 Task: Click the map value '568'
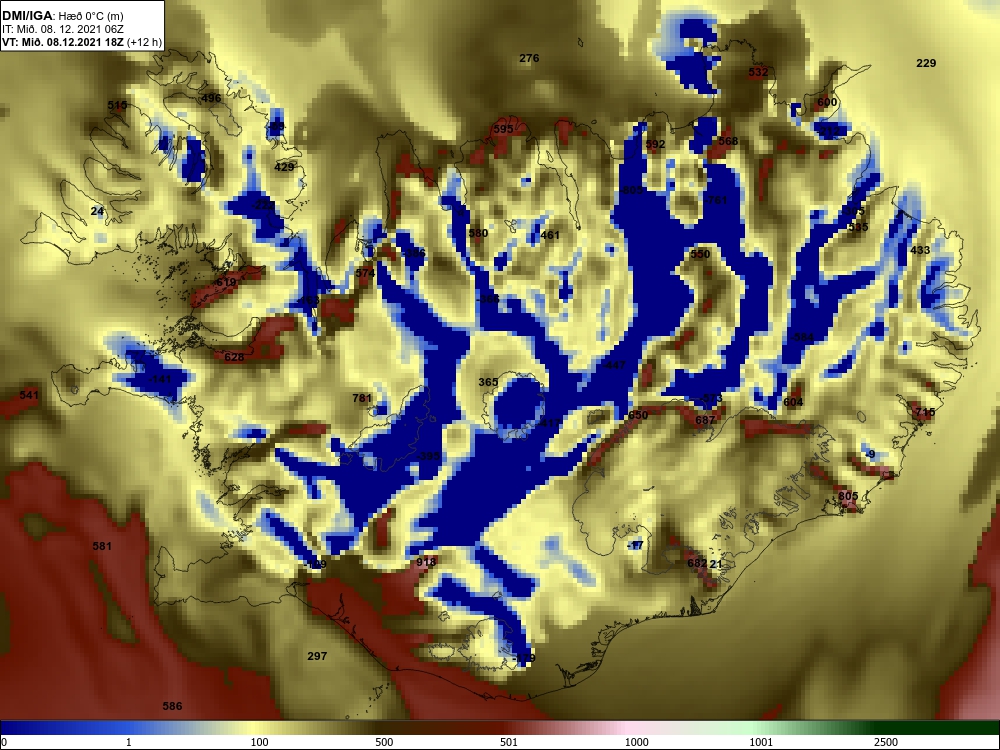[728, 141]
